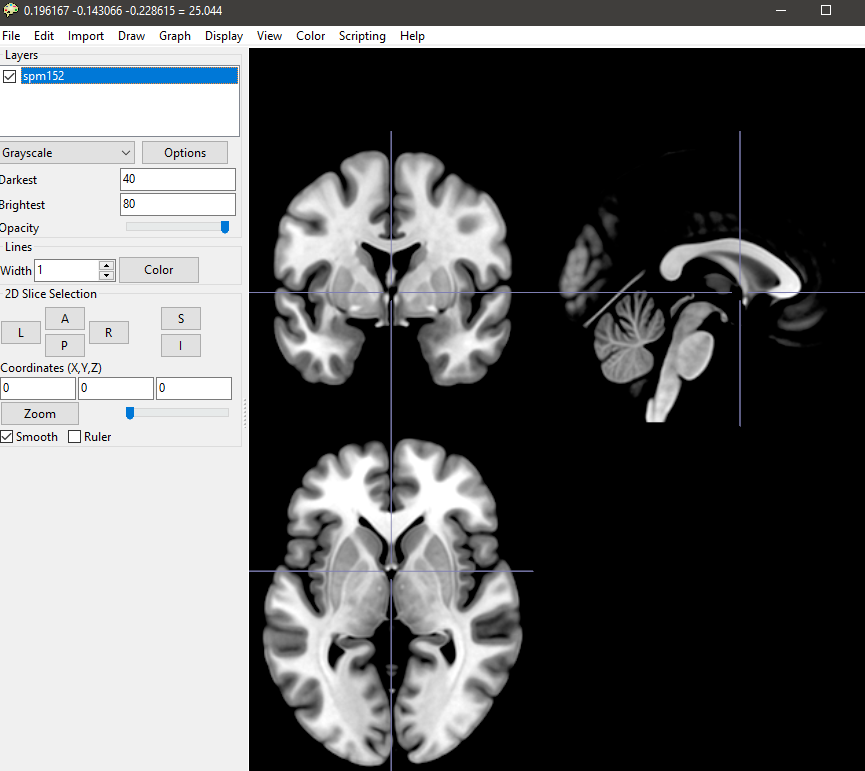
Task: Click the A (anterior) slice button
Action: click(65, 318)
